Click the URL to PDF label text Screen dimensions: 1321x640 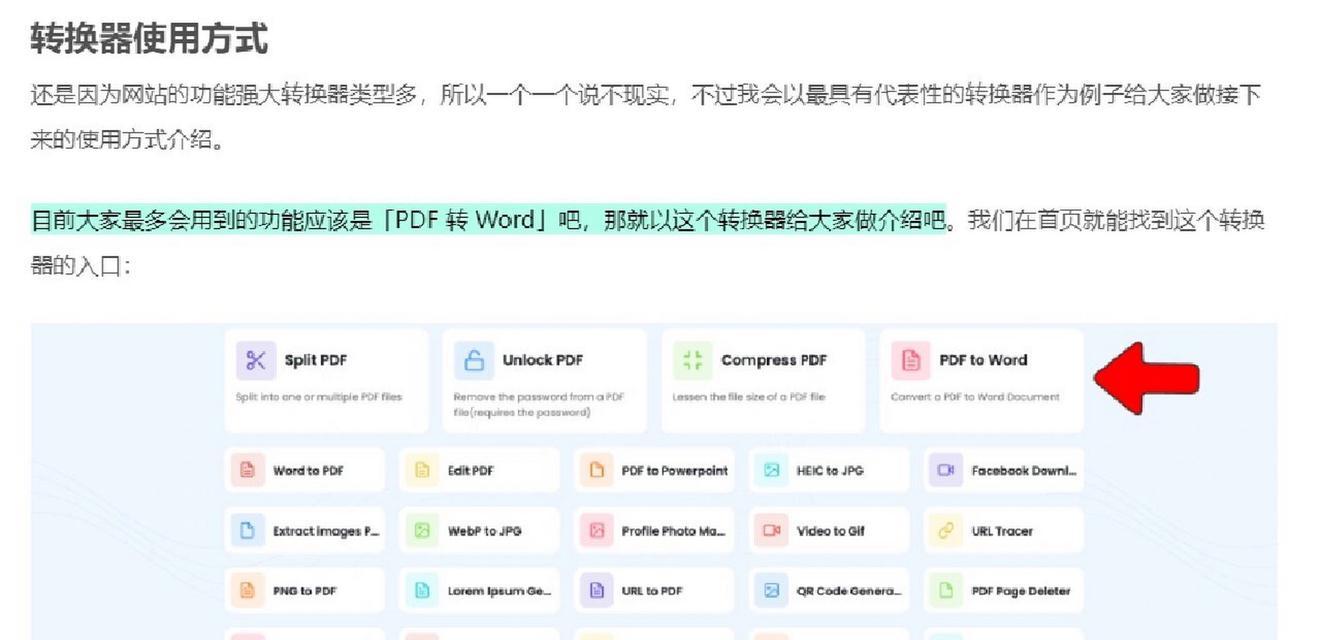[651, 591]
